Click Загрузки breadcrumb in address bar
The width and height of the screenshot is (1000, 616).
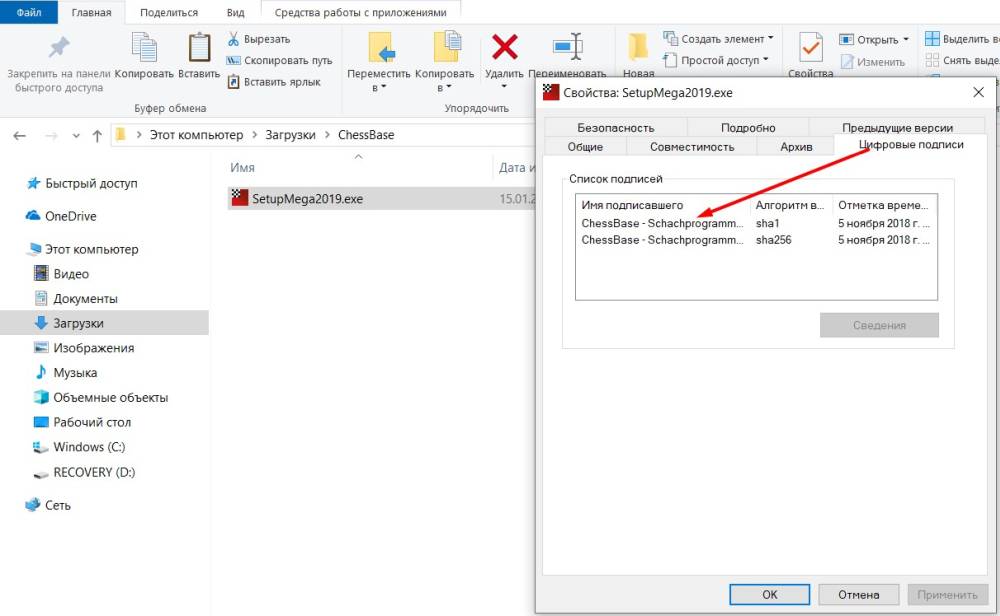coord(290,135)
